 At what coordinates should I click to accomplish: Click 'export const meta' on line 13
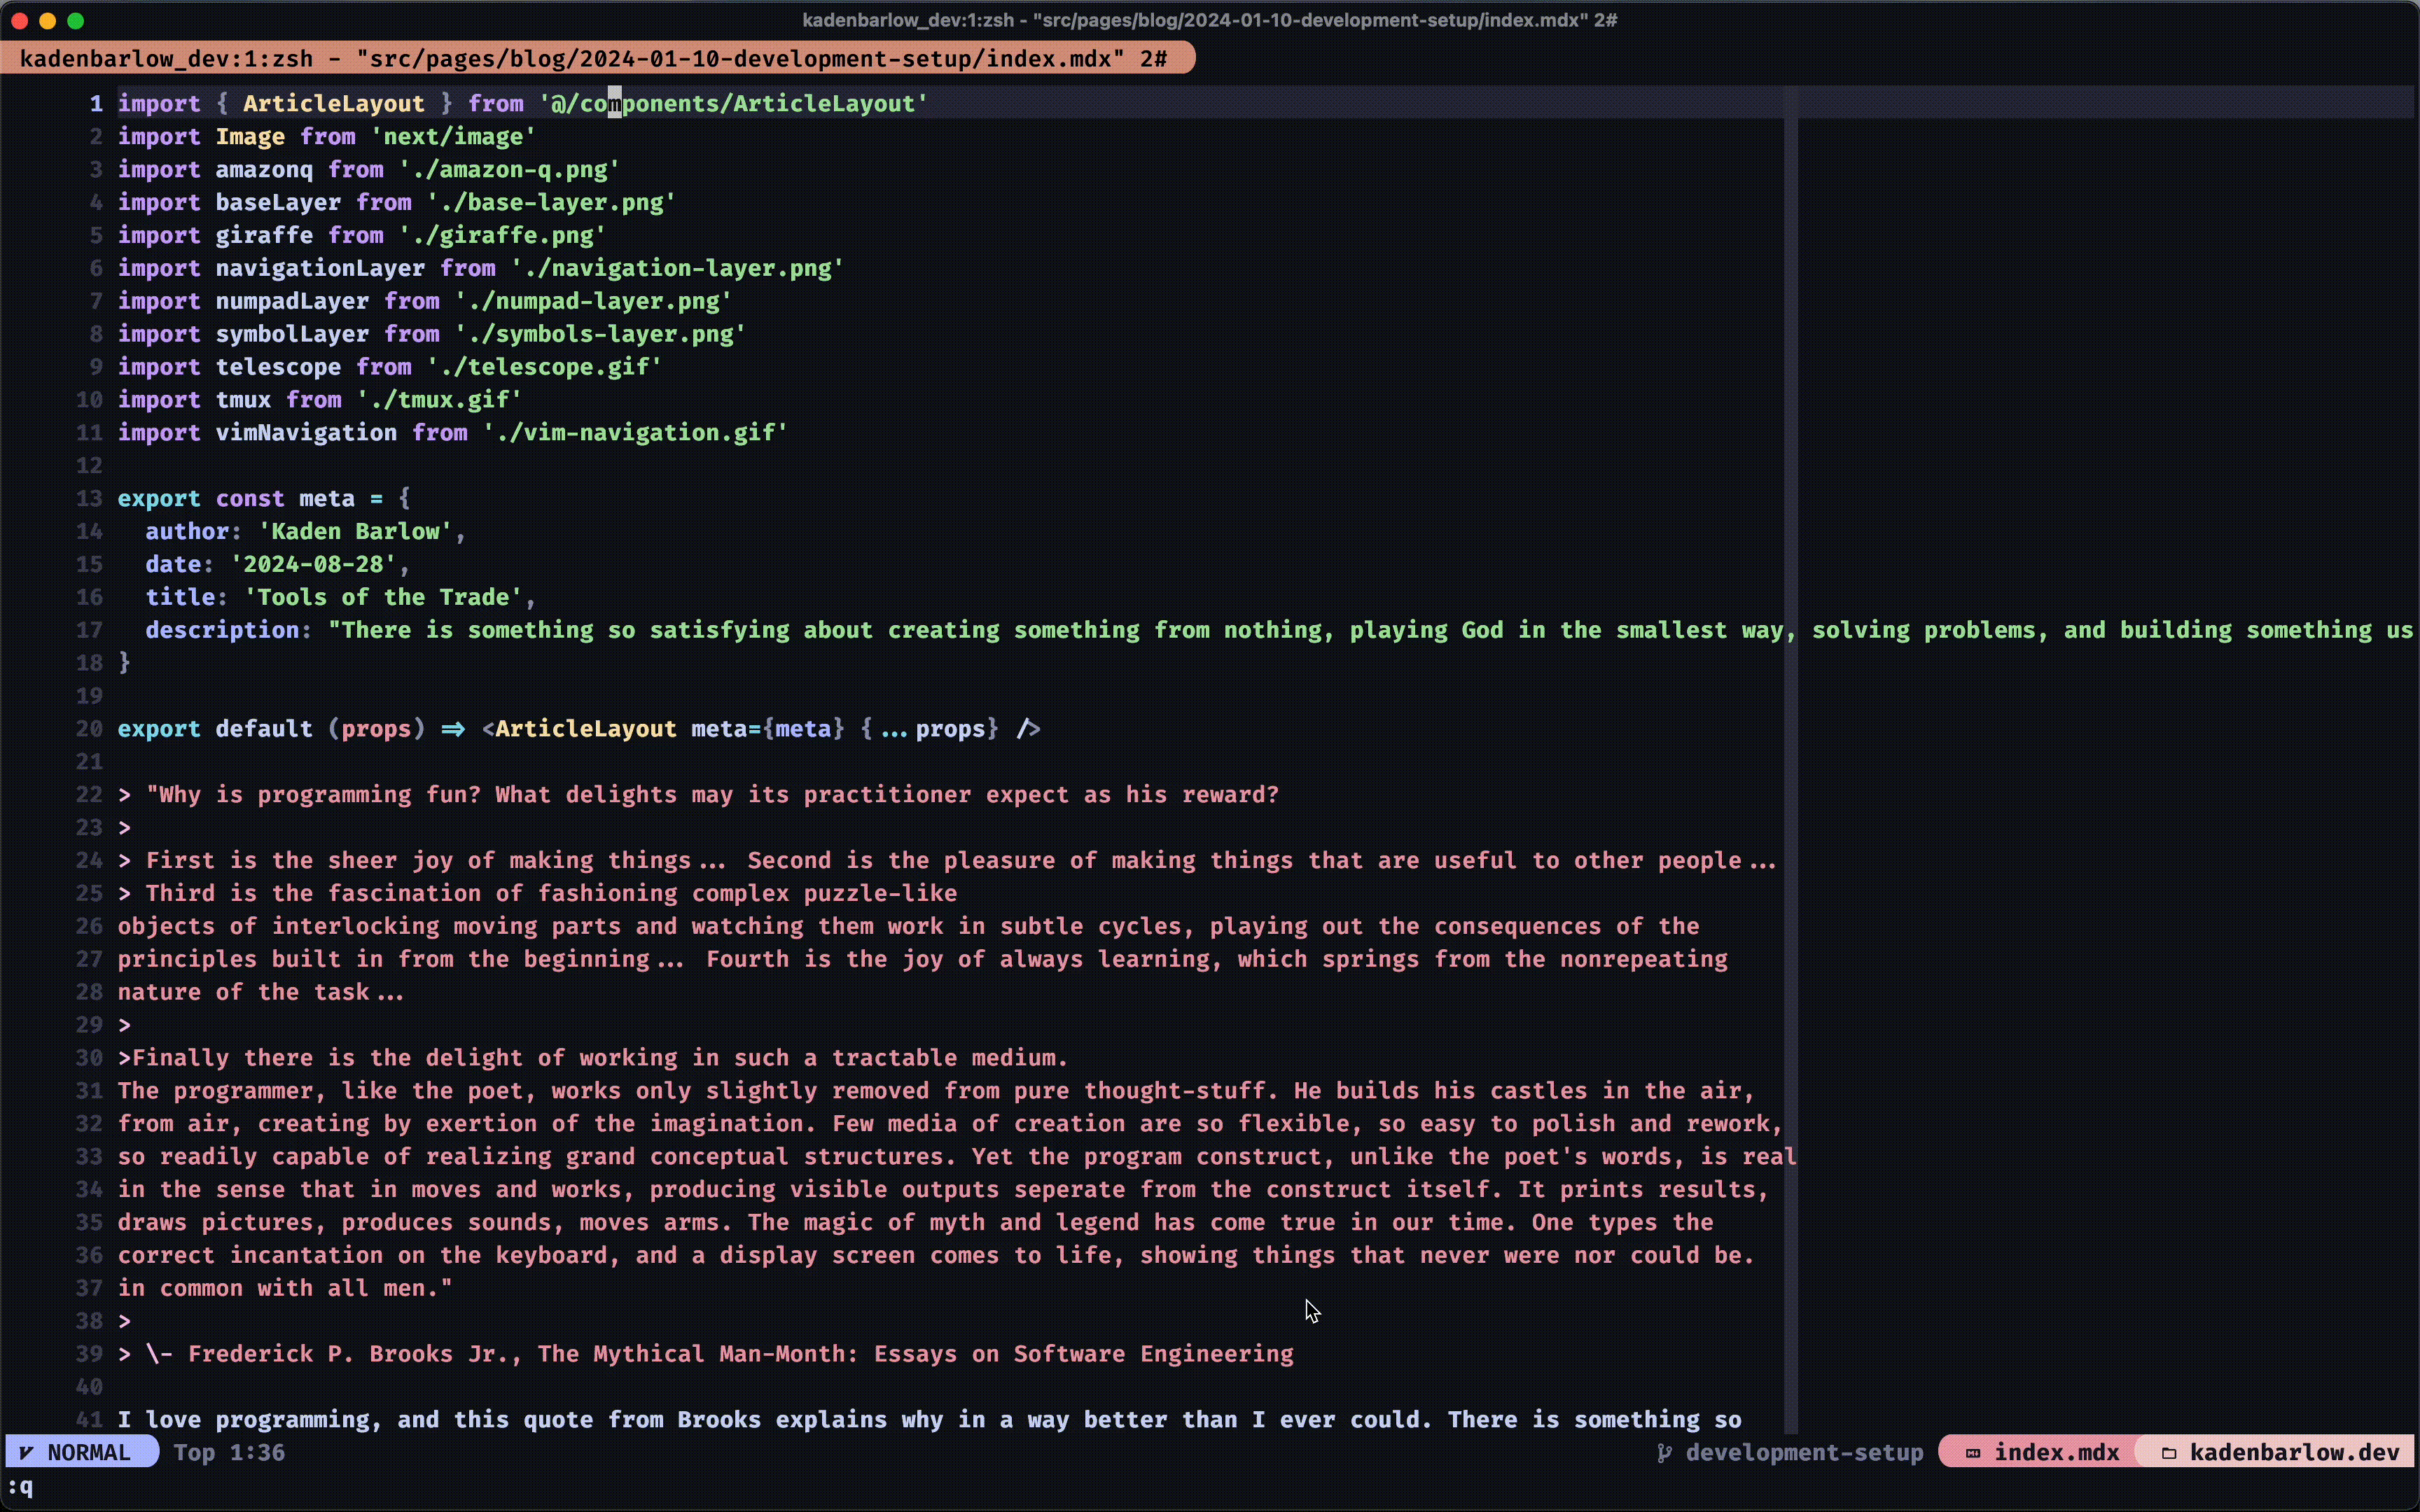pos(236,498)
